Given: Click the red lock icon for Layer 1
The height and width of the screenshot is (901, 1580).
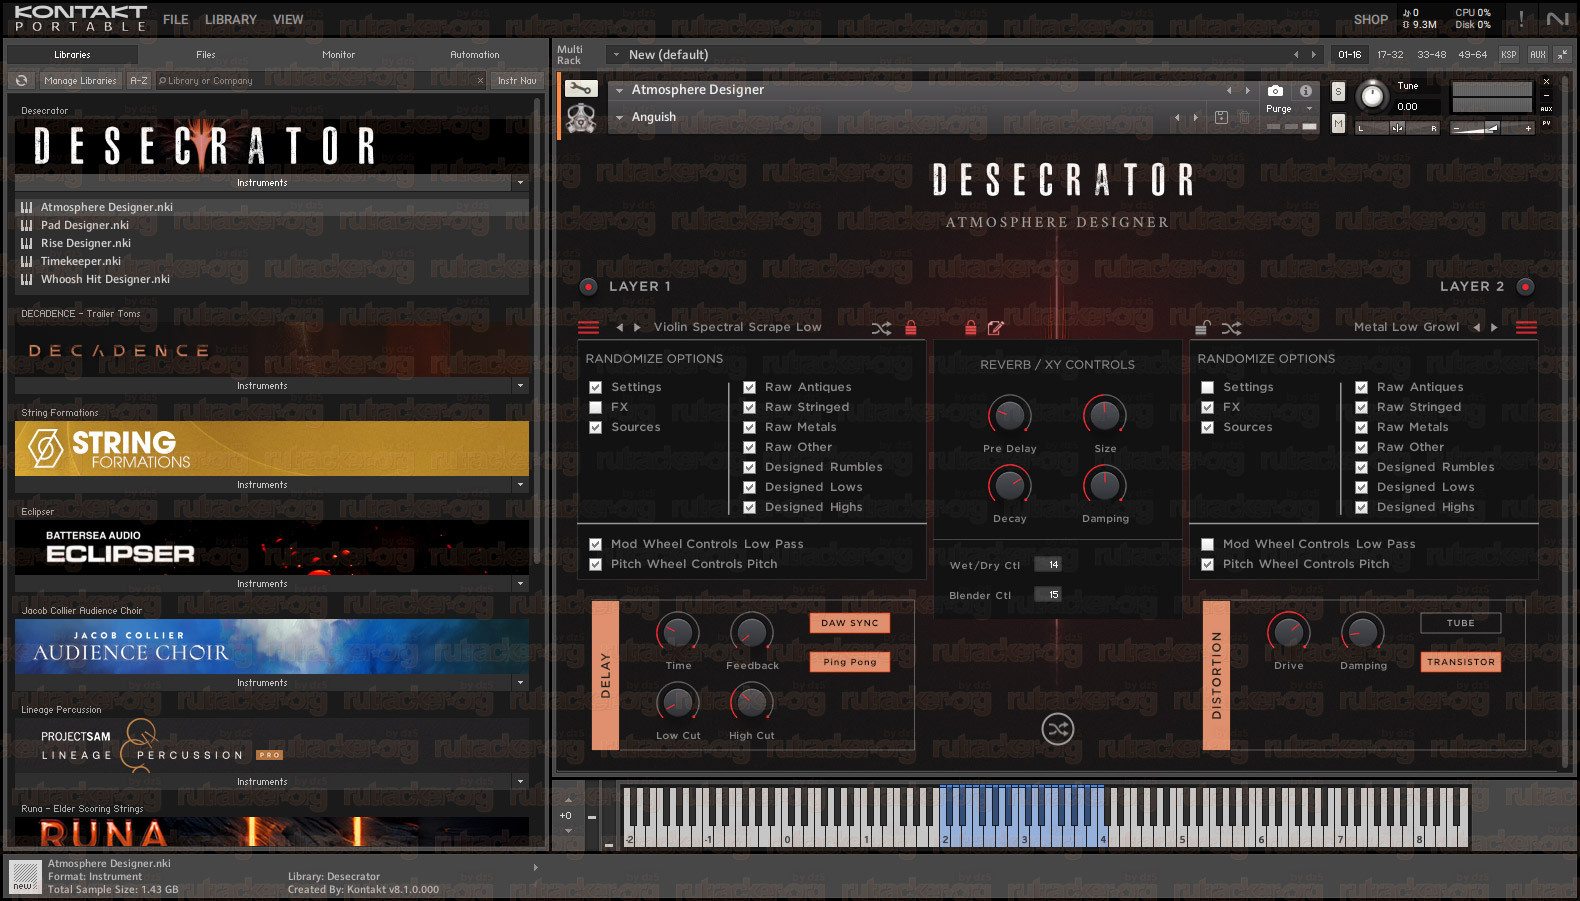Looking at the screenshot, I should [x=910, y=327].
